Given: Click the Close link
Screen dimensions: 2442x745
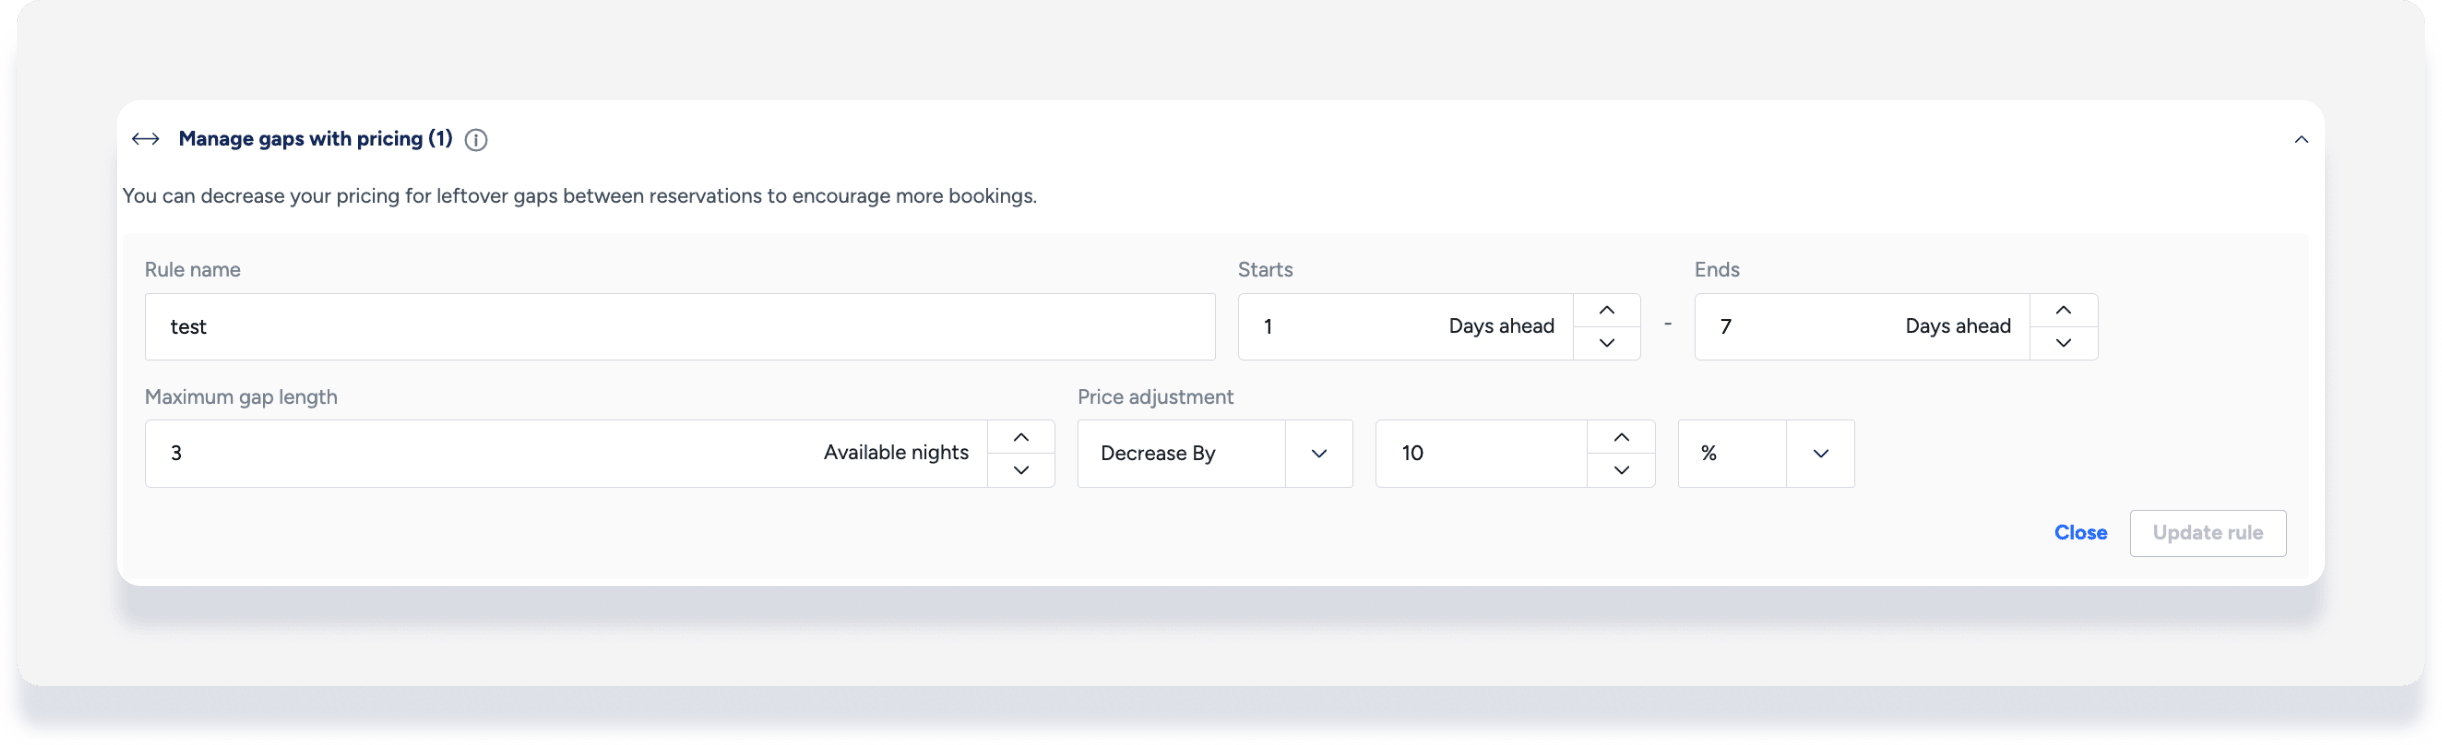Looking at the screenshot, I should (x=2080, y=533).
